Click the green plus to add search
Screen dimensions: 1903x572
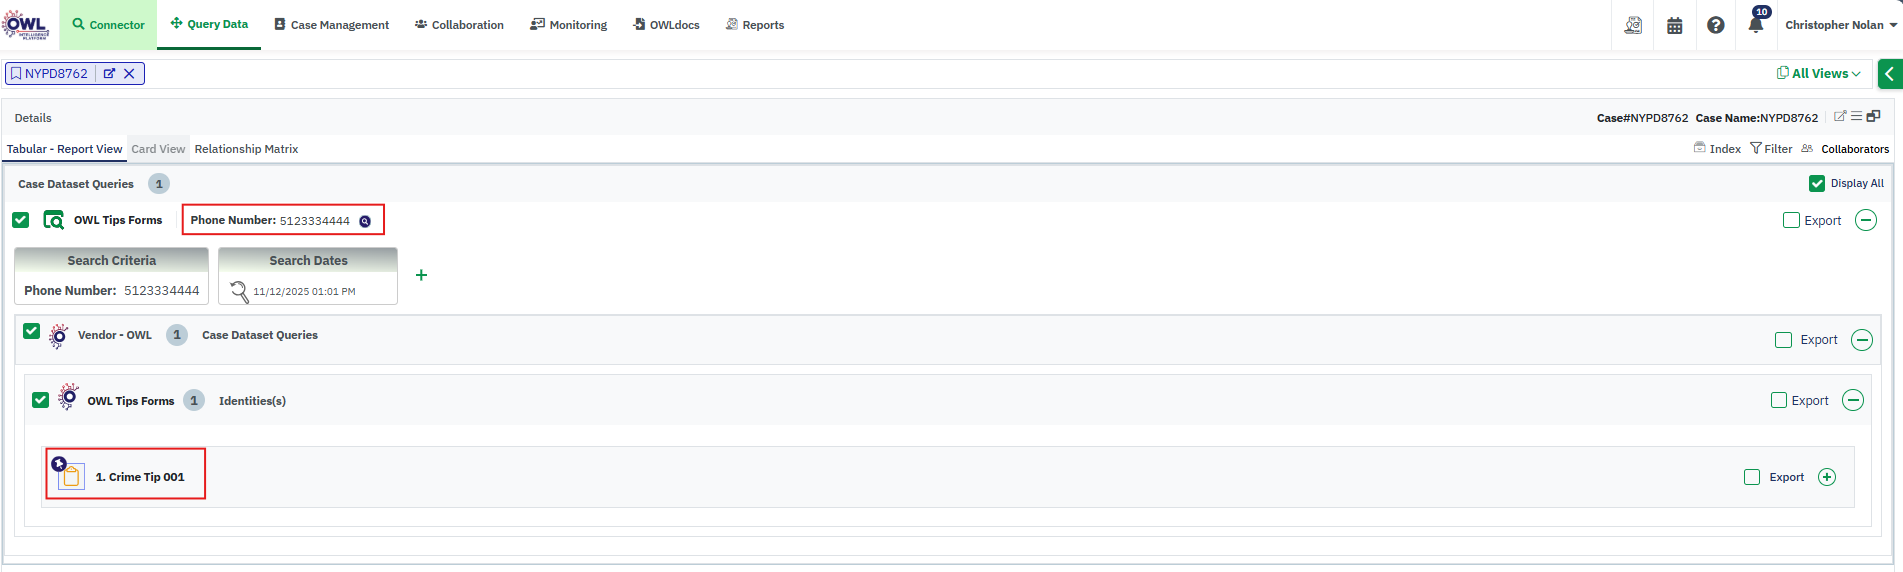pyautogui.click(x=421, y=275)
